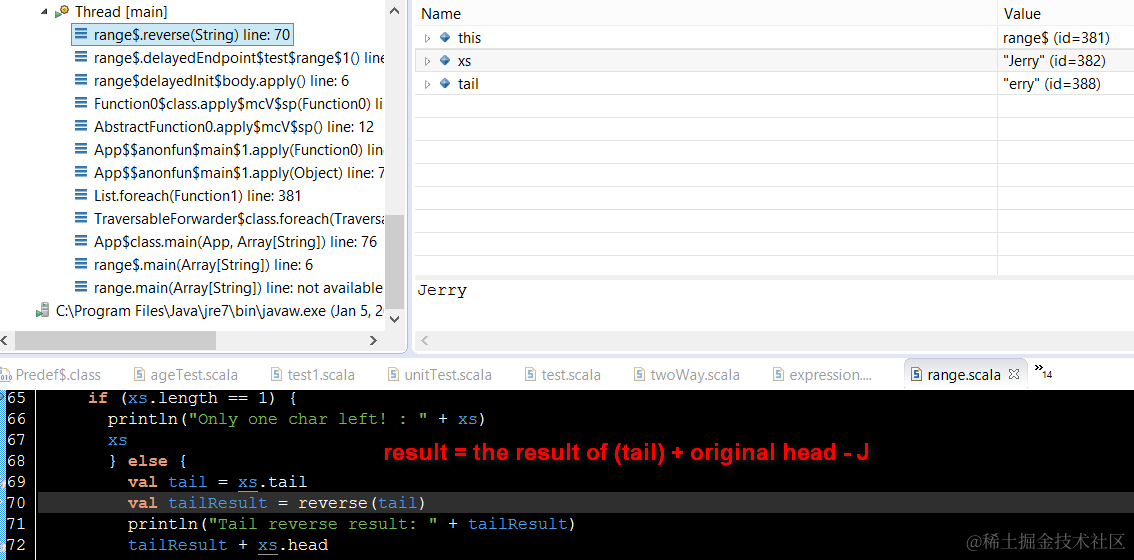This screenshot has width=1134, height=560.
Task: Collapse the Thread [main] node
Action: (44, 12)
